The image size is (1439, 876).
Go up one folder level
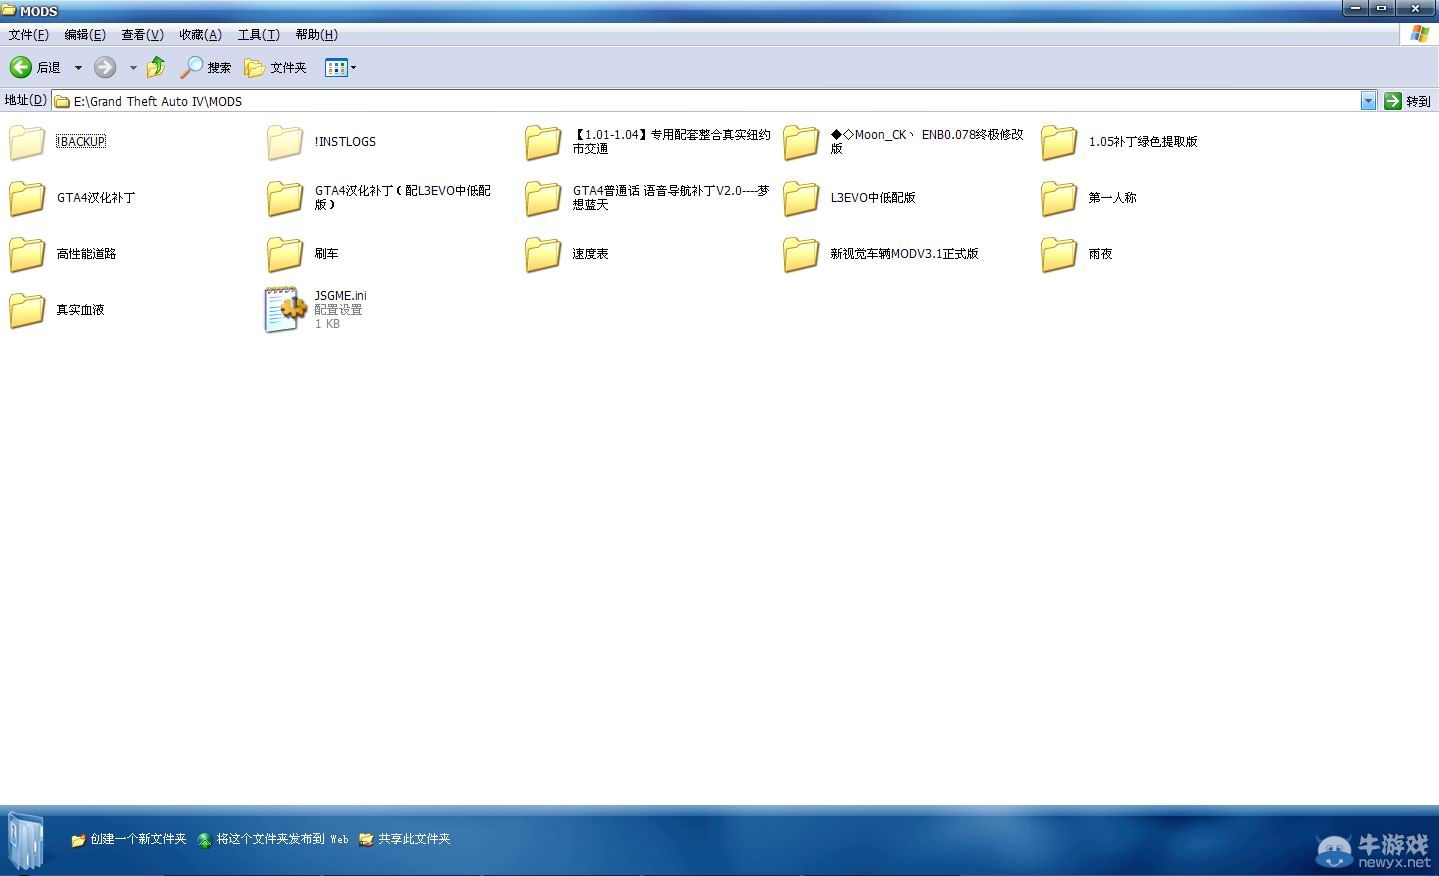point(156,67)
